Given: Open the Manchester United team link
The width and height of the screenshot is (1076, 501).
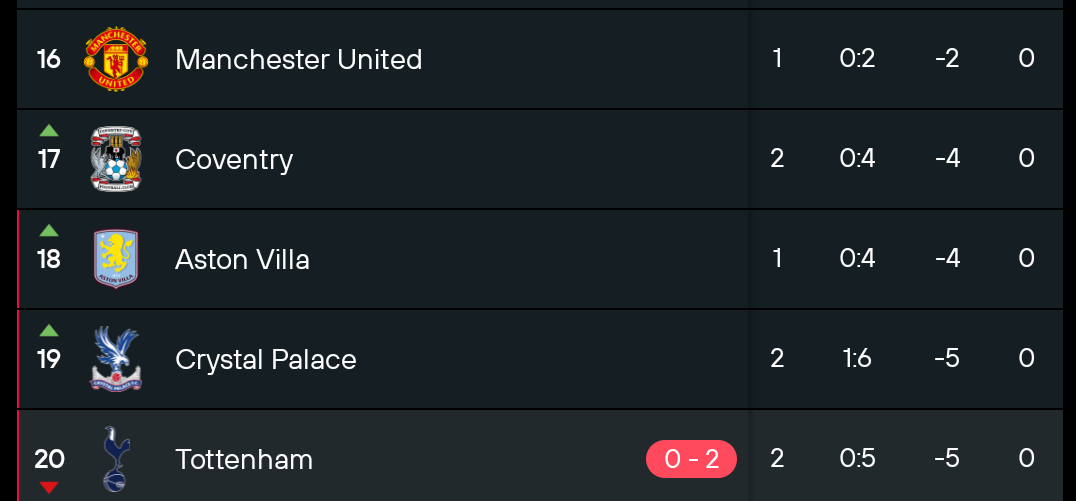Looking at the screenshot, I should point(299,59).
